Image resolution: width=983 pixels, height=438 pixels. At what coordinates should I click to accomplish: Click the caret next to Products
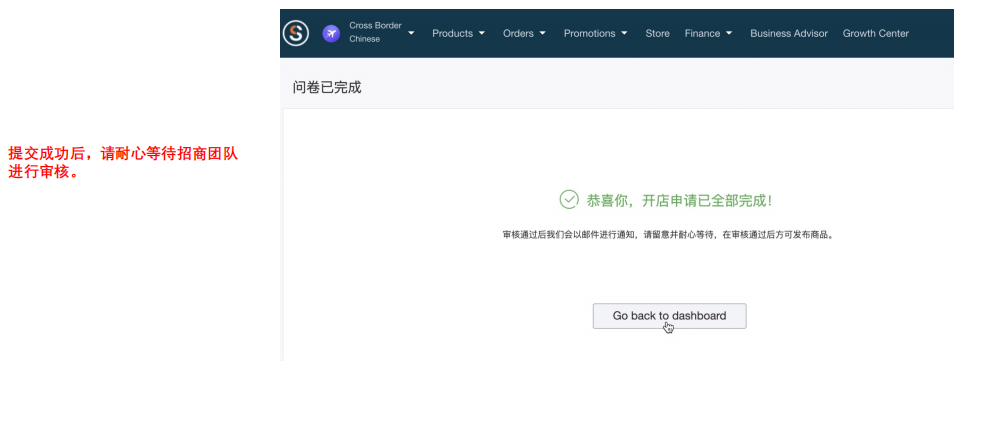[x=482, y=33]
